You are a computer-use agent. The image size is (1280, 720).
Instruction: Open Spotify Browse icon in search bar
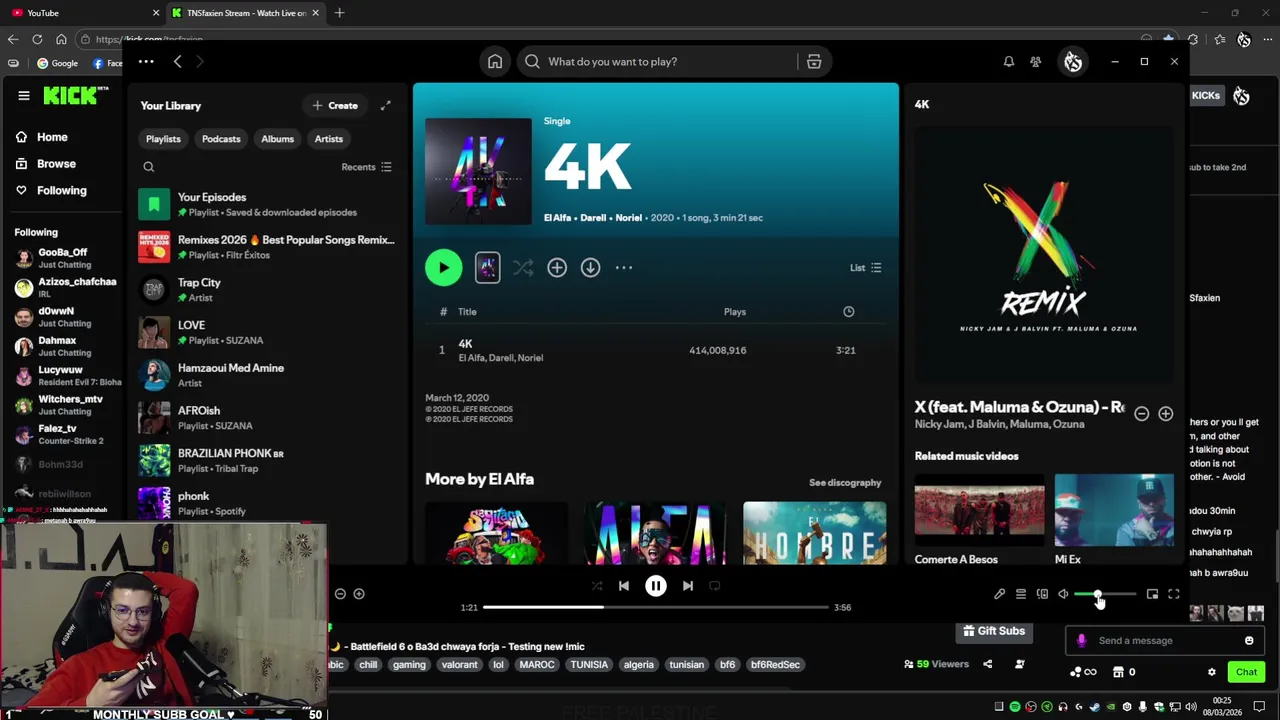pyautogui.click(x=814, y=62)
